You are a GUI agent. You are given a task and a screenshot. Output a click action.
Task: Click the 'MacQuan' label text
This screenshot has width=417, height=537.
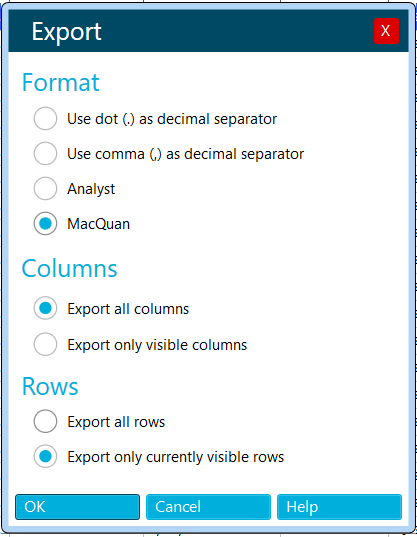pyautogui.click(x=99, y=224)
